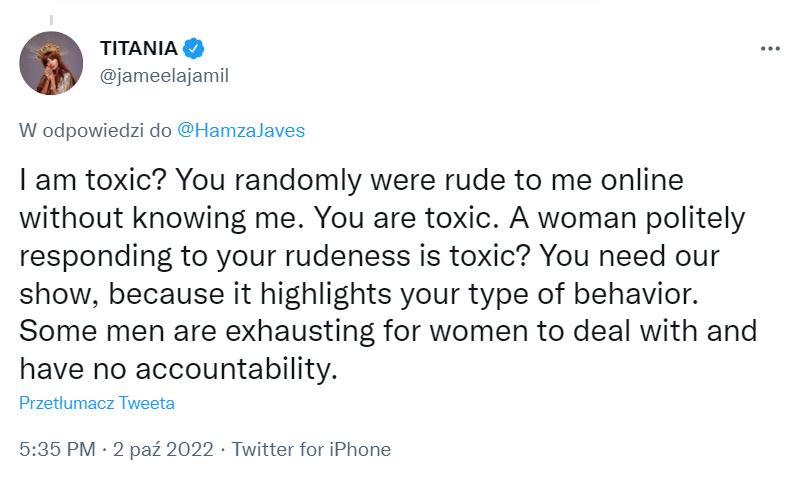Open the TITANIA profile avatar

51,63
